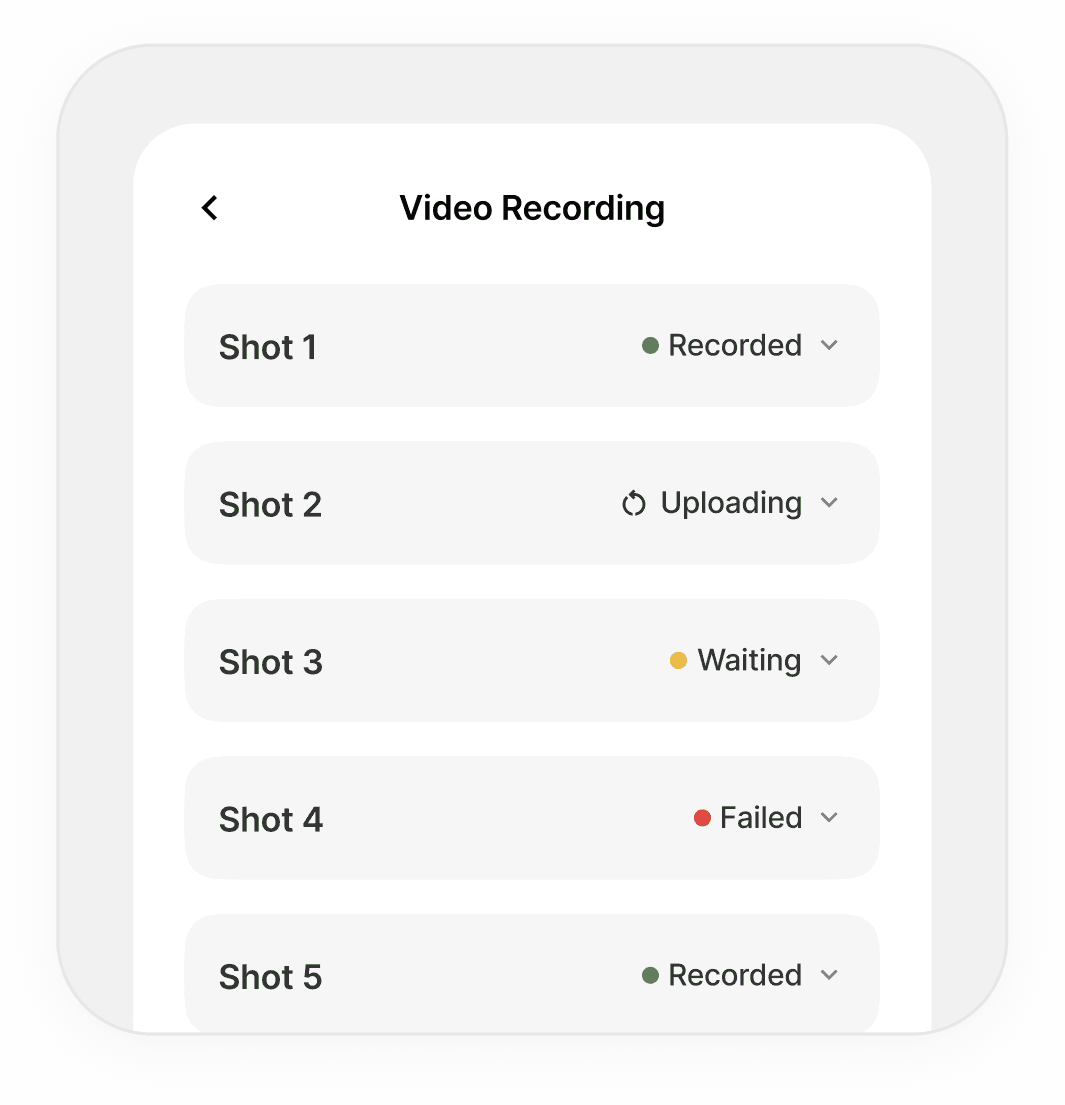Expand the Shot 4 chevron
Screen dimensions: 1065x1105
829,818
